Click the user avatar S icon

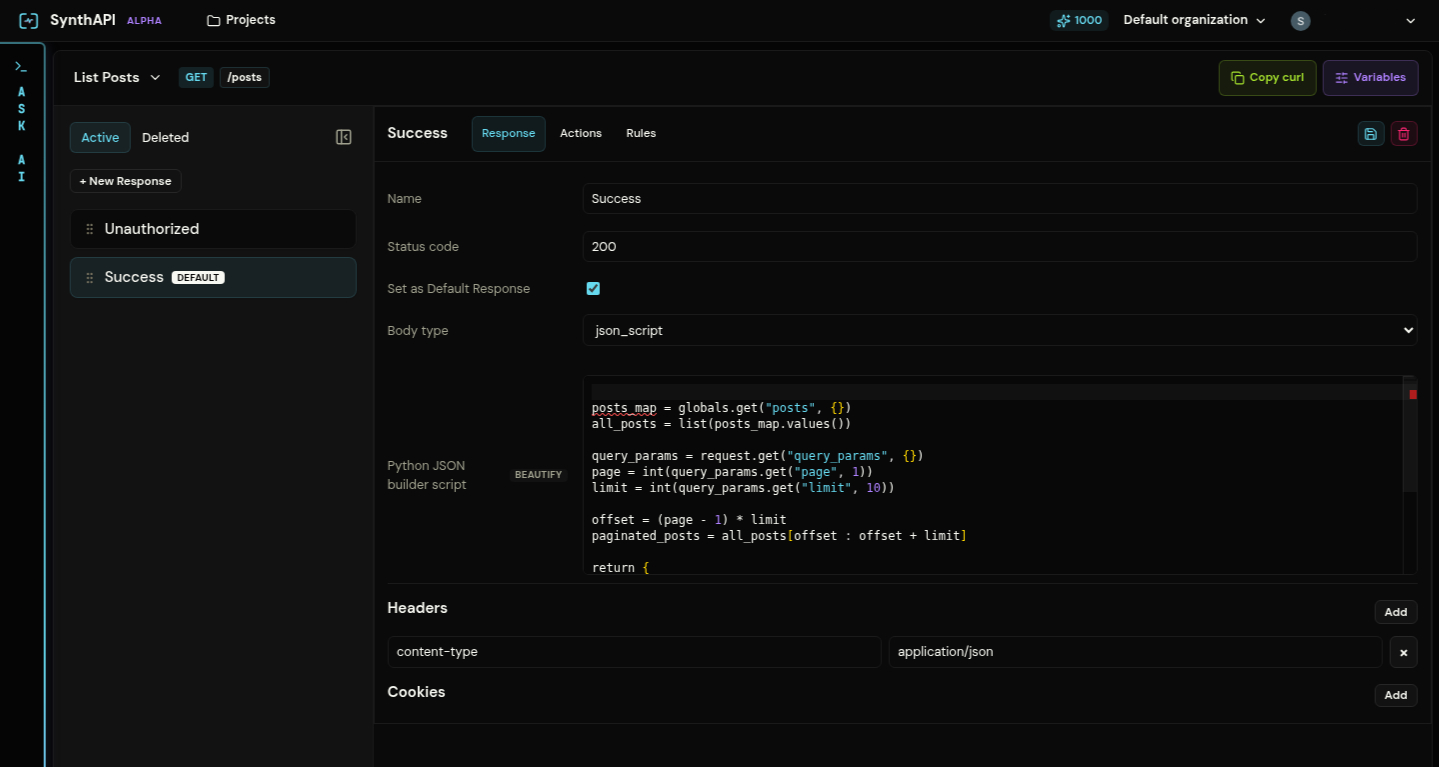coord(1300,21)
